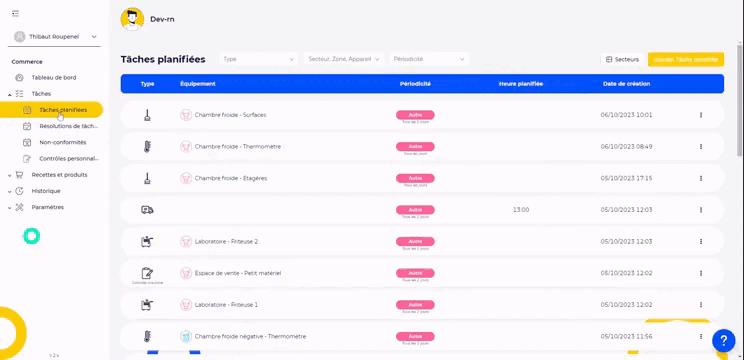Open the Secteur, Zone, Appareil dropdown

pos(344,59)
